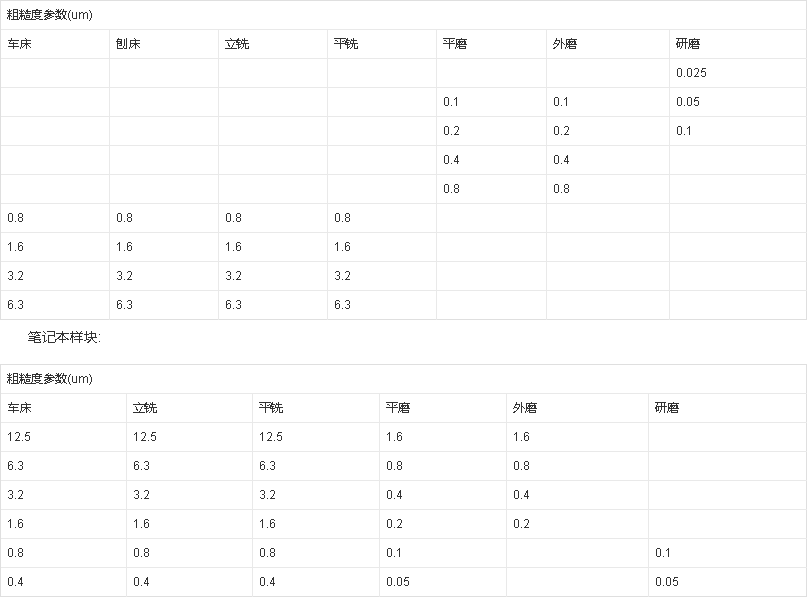Click 0.4 under 车床 in the bottom table
The width and height of the screenshot is (807, 598).
click(15, 582)
